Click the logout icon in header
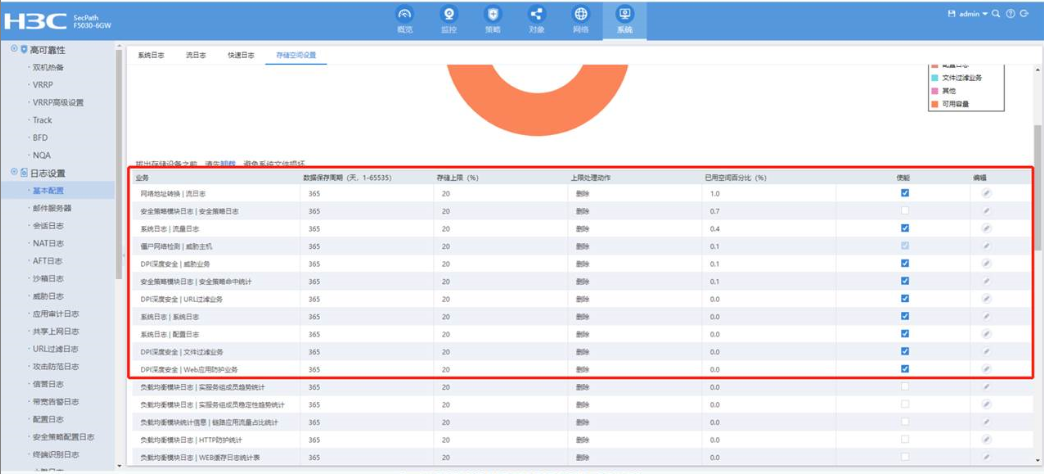The image size is (1044, 474). tap(1024, 13)
